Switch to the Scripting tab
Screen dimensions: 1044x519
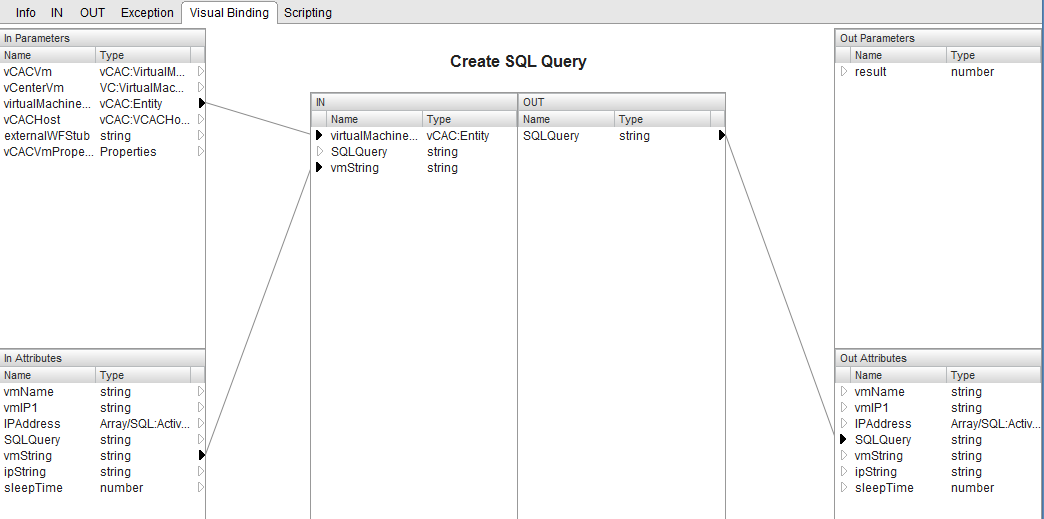pos(307,13)
